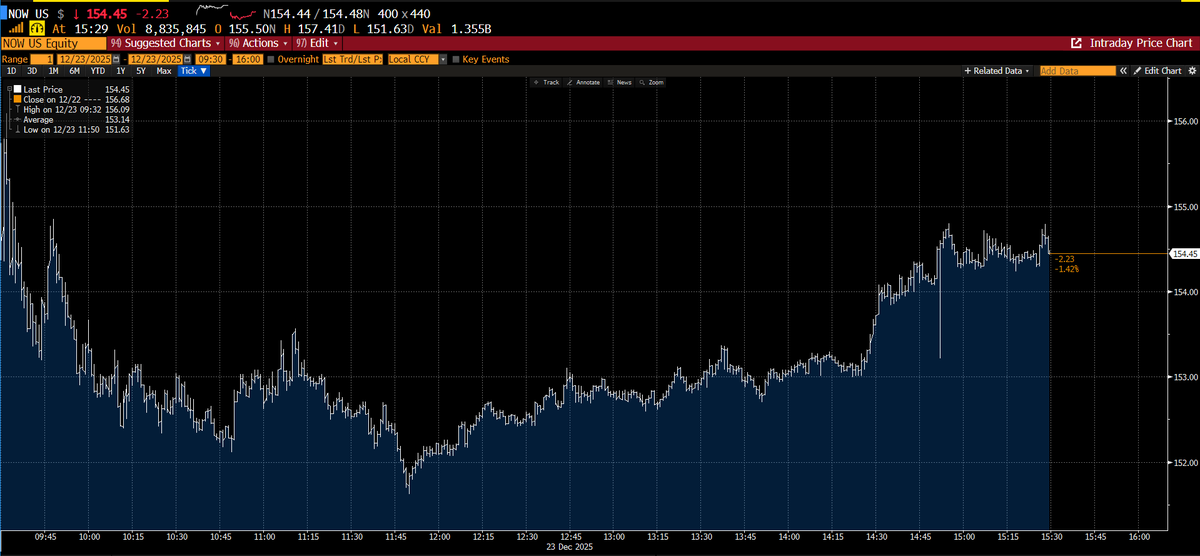
Task: Click the 12:00 time axis label
Action: pyautogui.click(x=439, y=537)
